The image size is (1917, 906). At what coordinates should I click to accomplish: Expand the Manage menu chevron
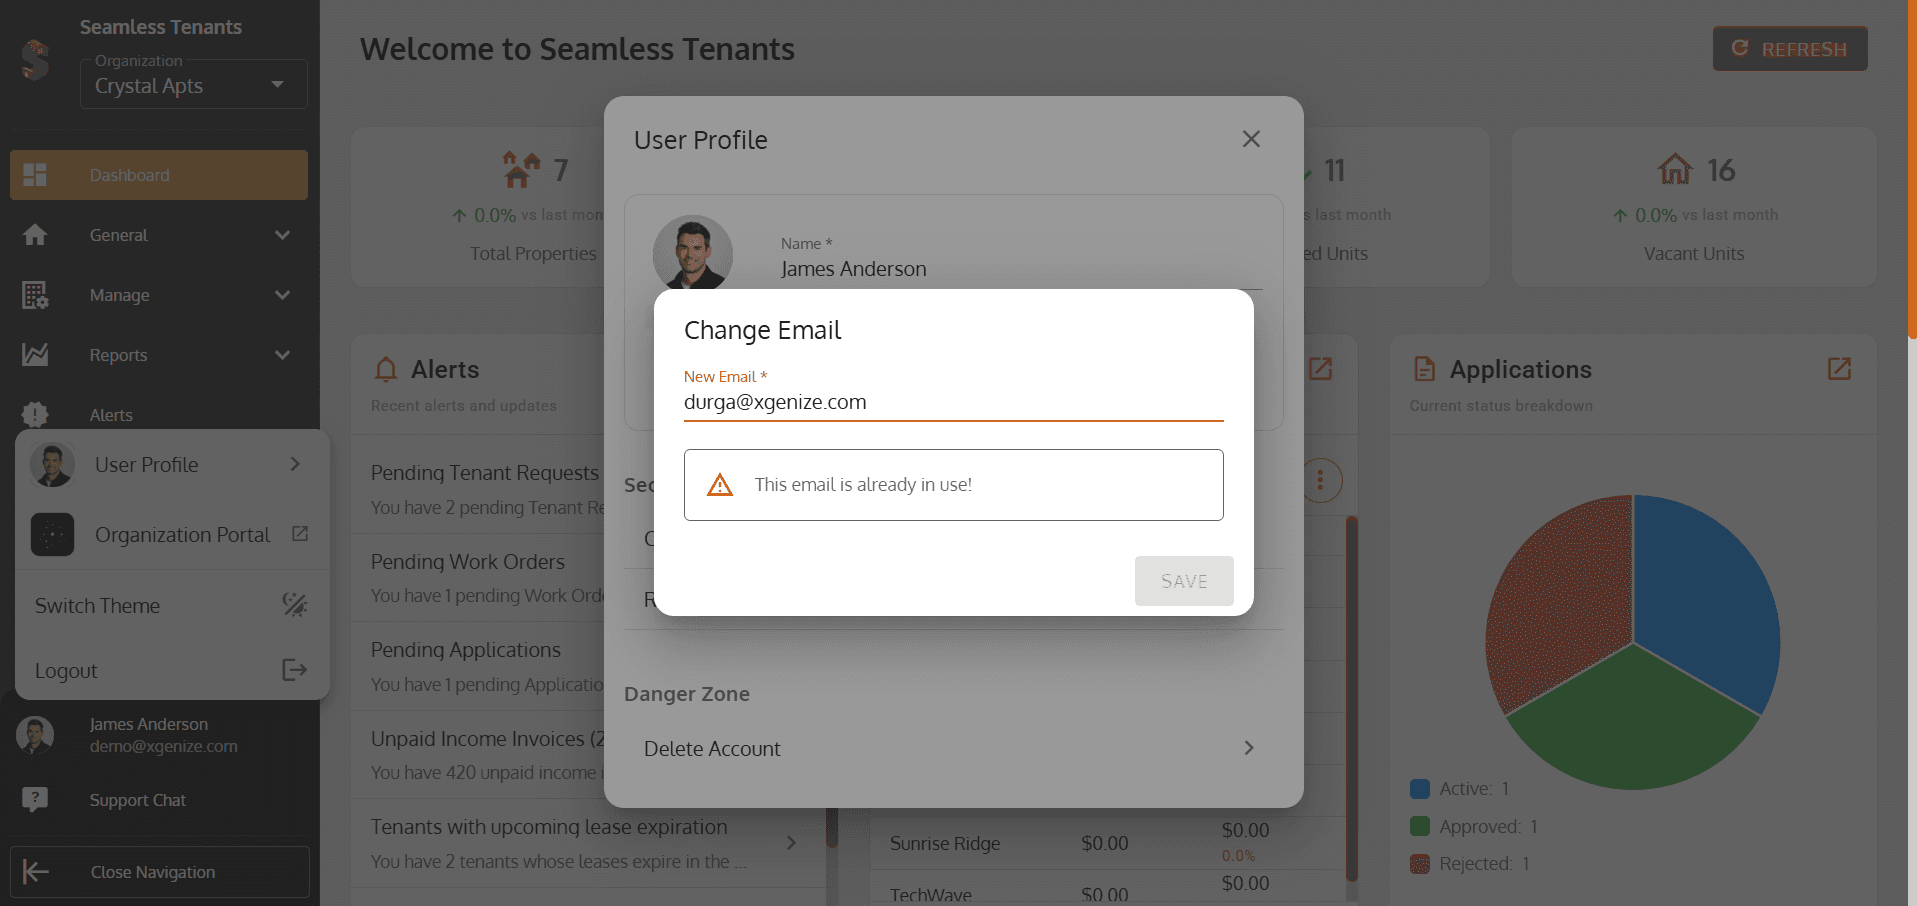(283, 295)
